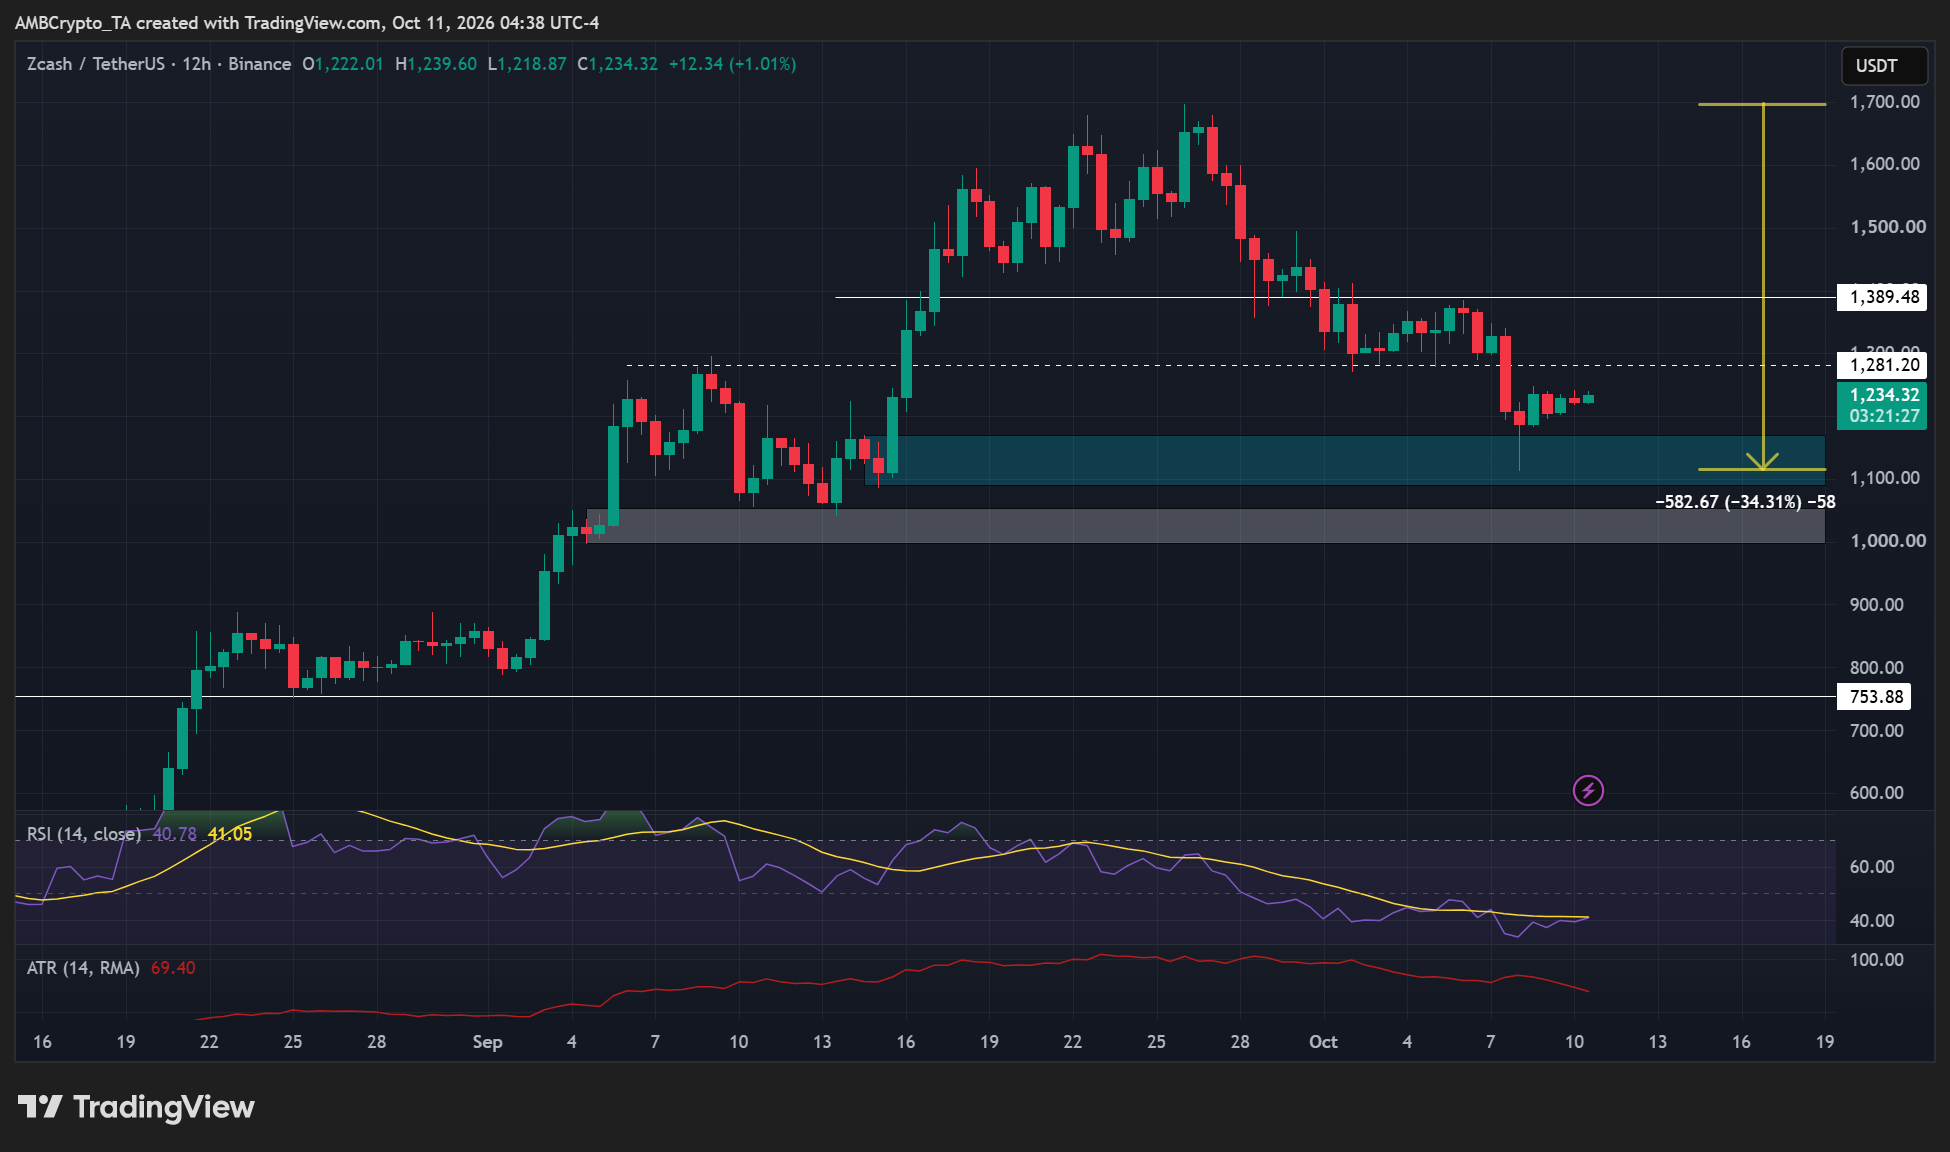This screenshot has height=1152, width=1950.
Task: Click the Binance exchange label
Action: (260, 64)
